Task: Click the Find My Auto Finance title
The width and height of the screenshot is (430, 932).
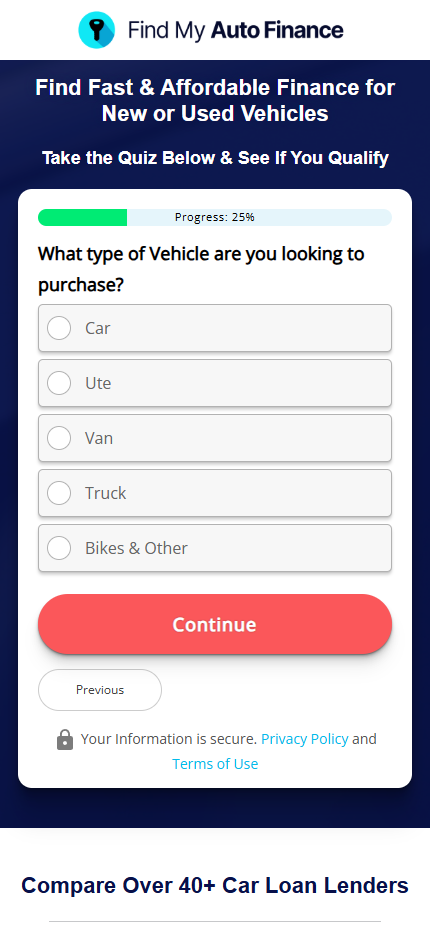Action: tap(236, 30)
